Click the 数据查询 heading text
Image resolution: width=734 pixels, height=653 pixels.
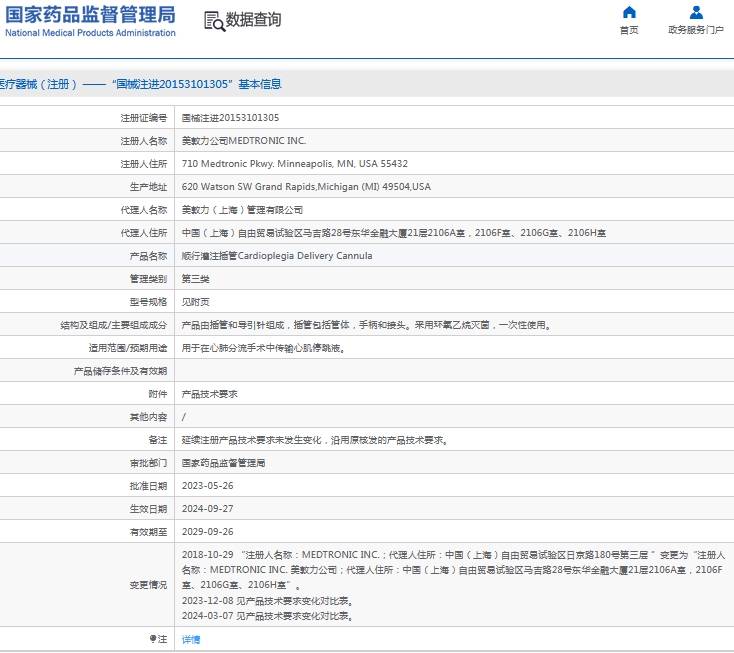(x=253, y=20)
